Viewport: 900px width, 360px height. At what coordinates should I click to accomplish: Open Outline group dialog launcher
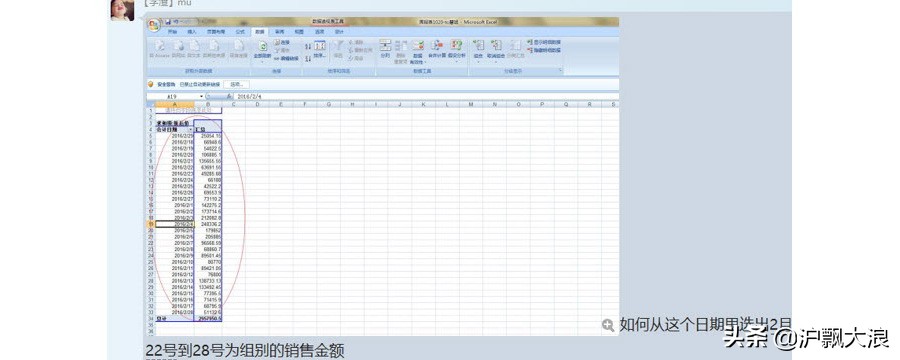tap(560, 70)
